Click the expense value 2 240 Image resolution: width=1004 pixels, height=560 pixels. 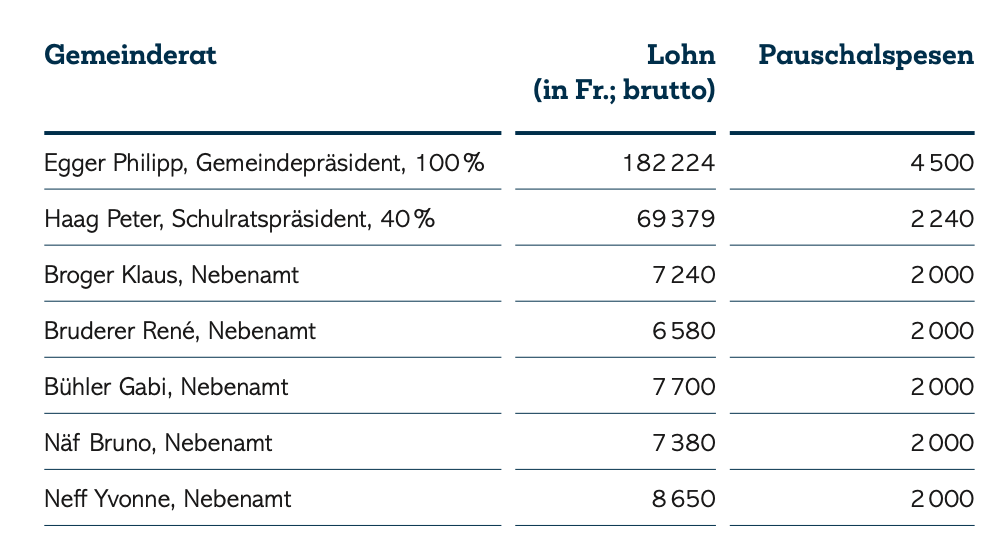coord(942,218)
